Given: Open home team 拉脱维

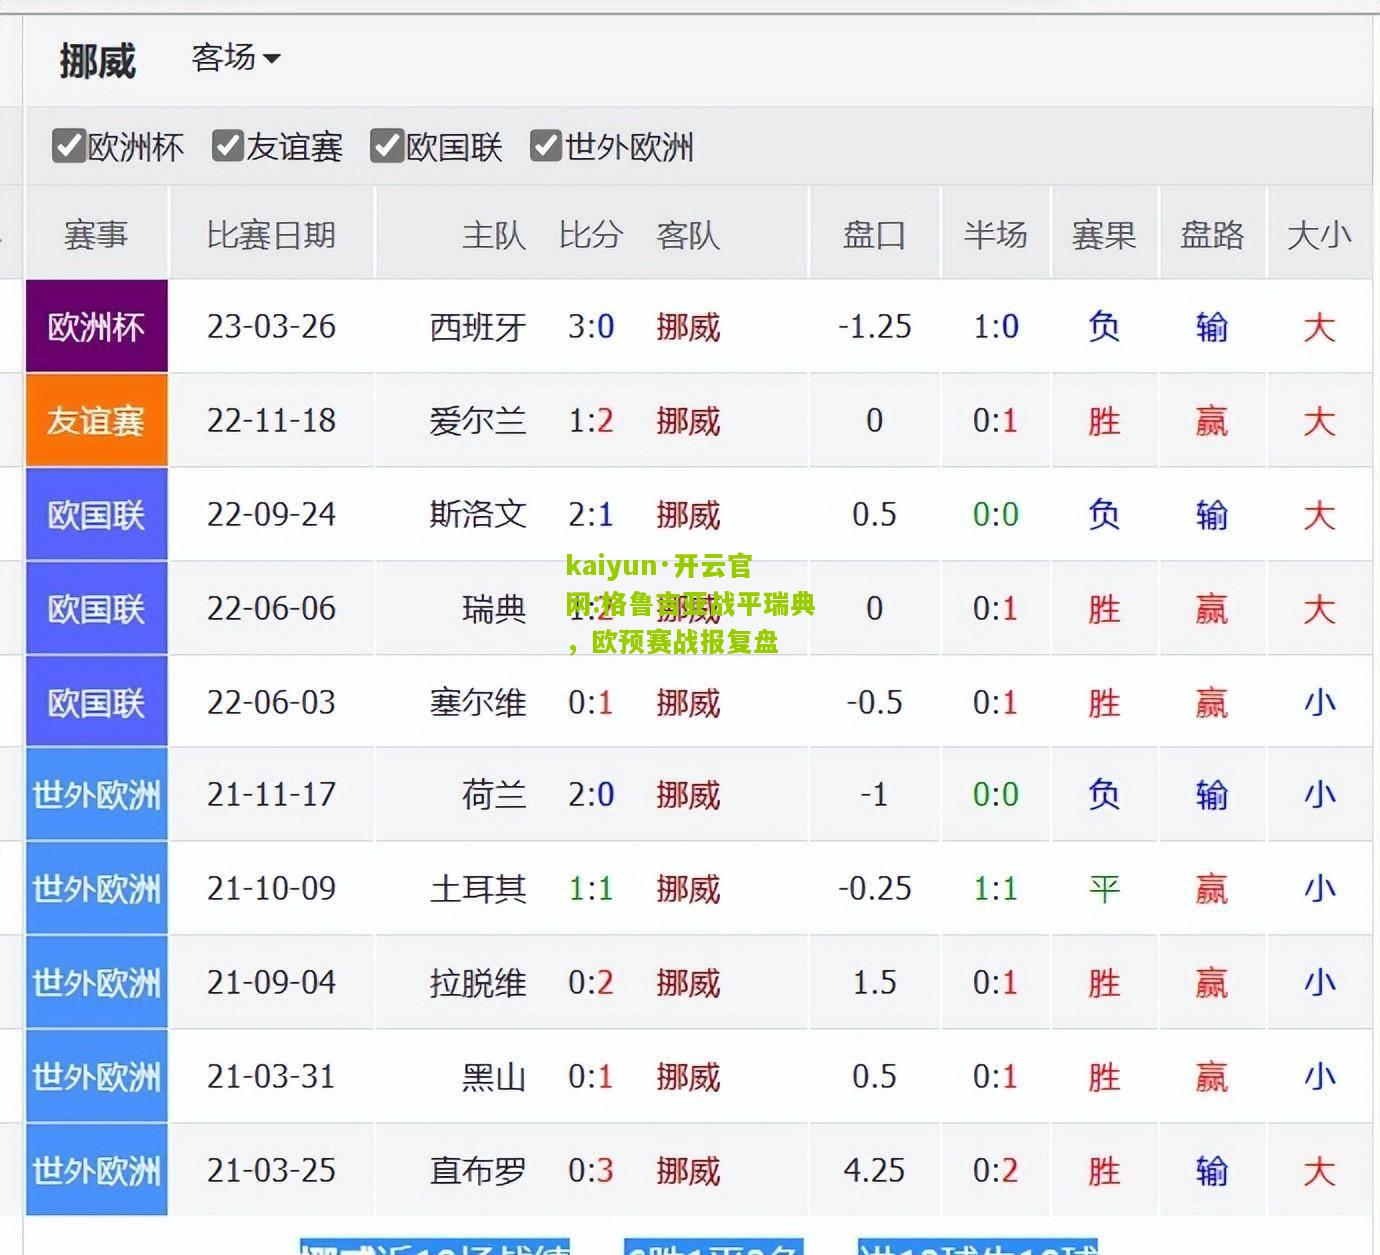Looking at the screenshot, I should tap(478, 982).
